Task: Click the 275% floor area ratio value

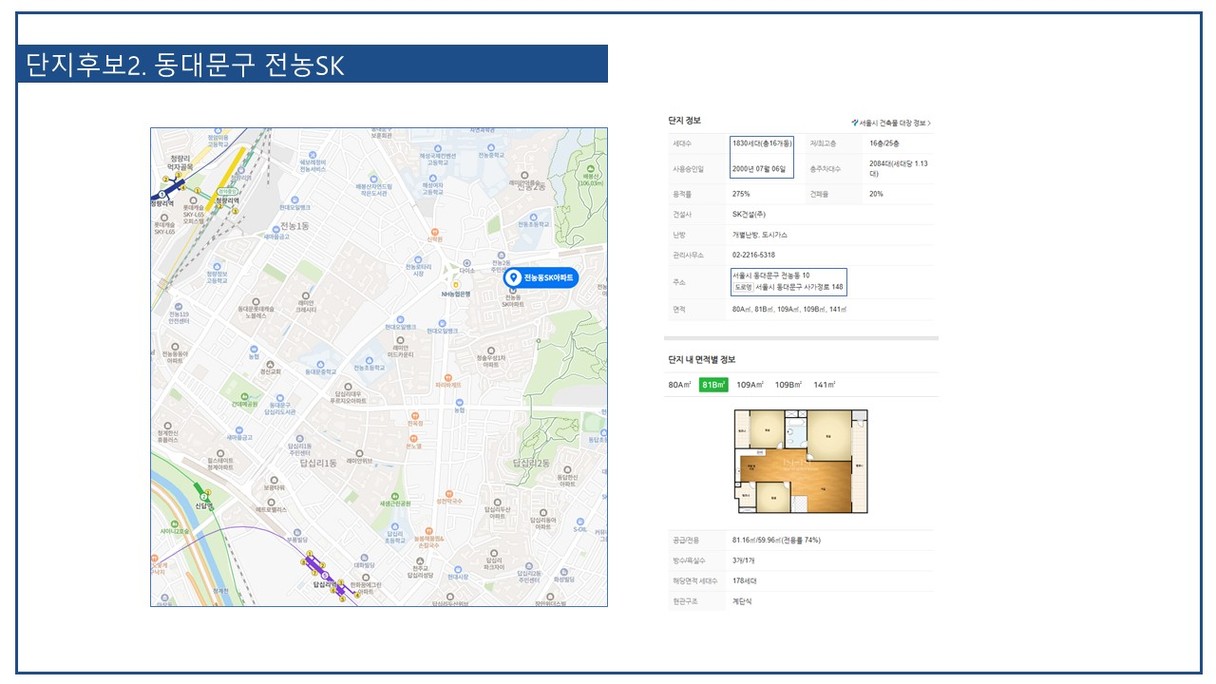Action: pyautogui.click(x=741, y=193)
